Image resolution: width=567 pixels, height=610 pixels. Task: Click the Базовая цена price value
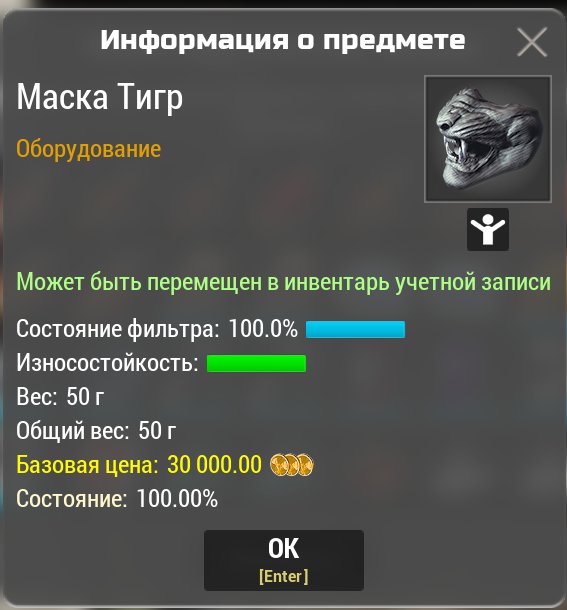coord(214,465)
